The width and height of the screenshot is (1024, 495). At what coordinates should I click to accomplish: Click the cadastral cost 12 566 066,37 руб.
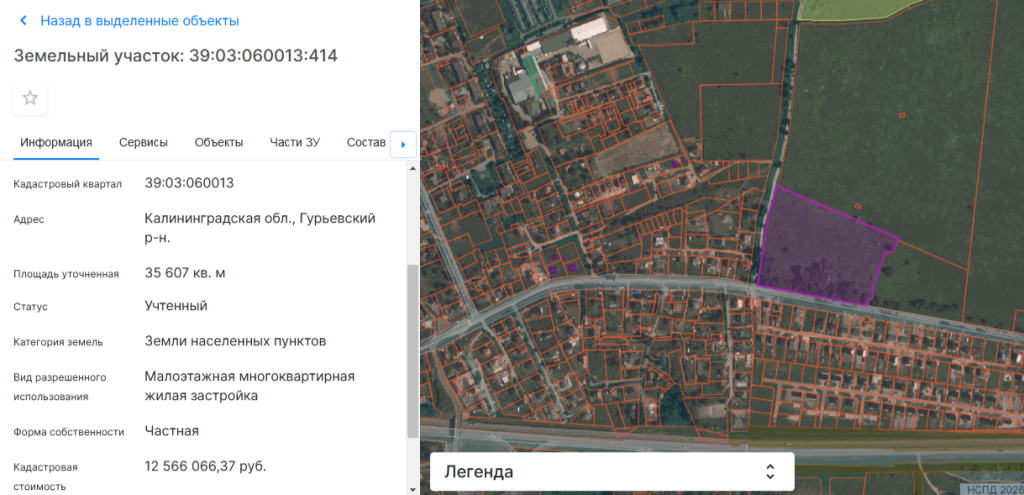point(205,466)
